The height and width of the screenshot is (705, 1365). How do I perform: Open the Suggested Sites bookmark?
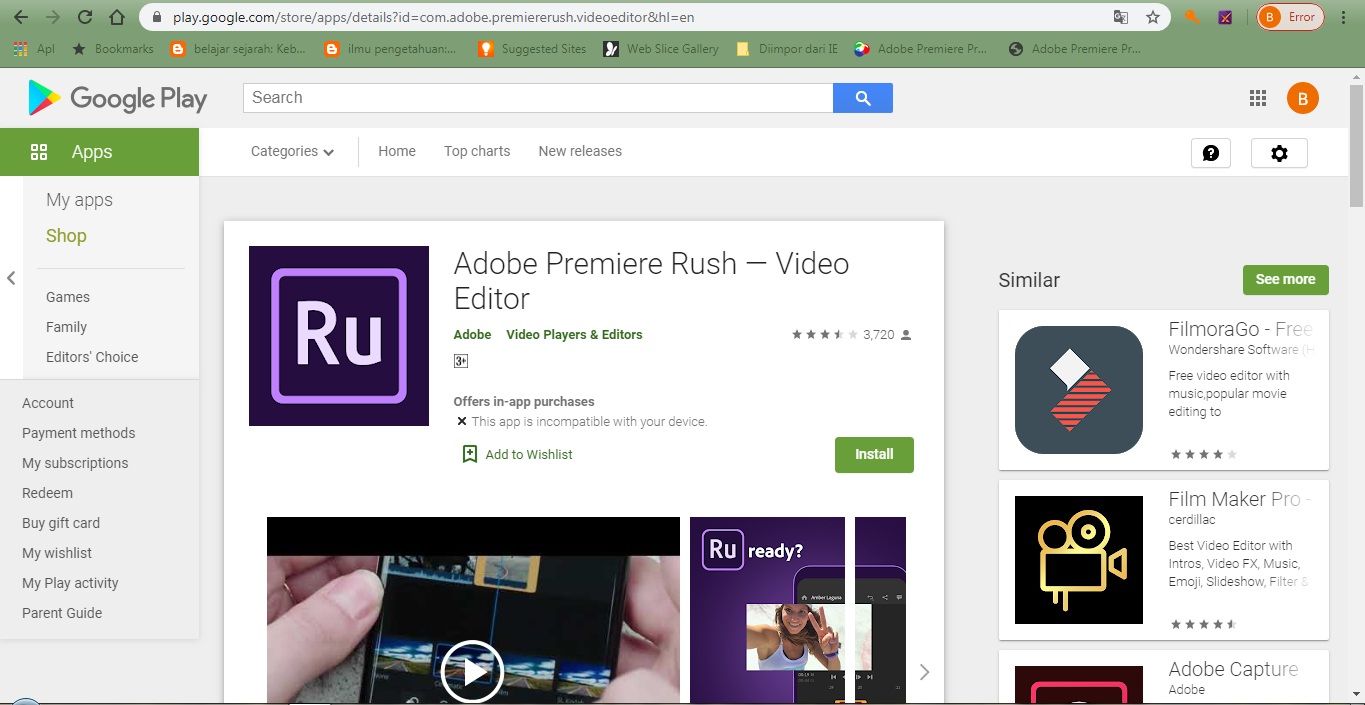(533, 48)
